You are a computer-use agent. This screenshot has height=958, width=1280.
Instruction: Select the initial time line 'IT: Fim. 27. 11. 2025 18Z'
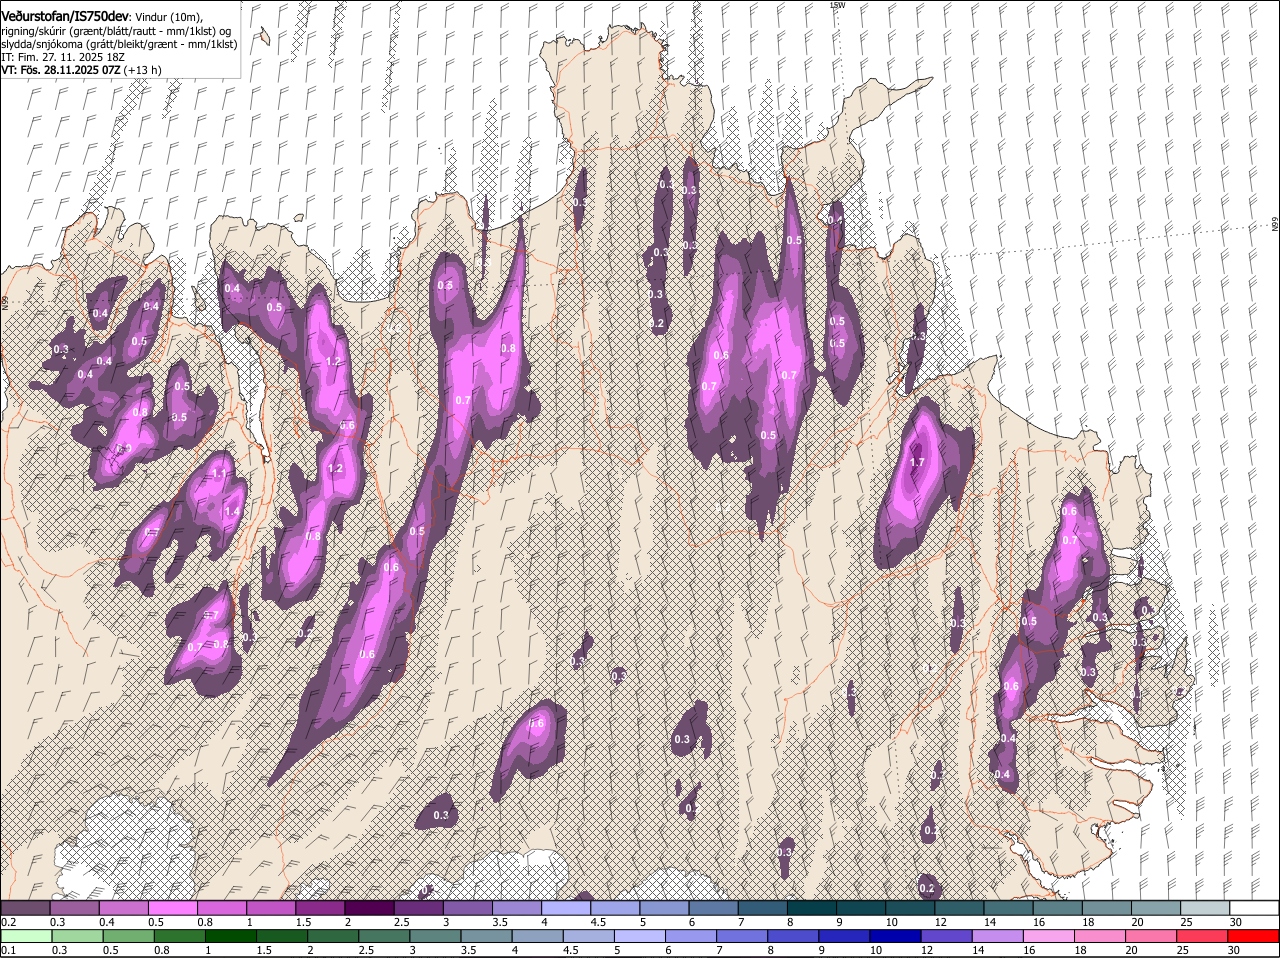click(x=61, y=57)
